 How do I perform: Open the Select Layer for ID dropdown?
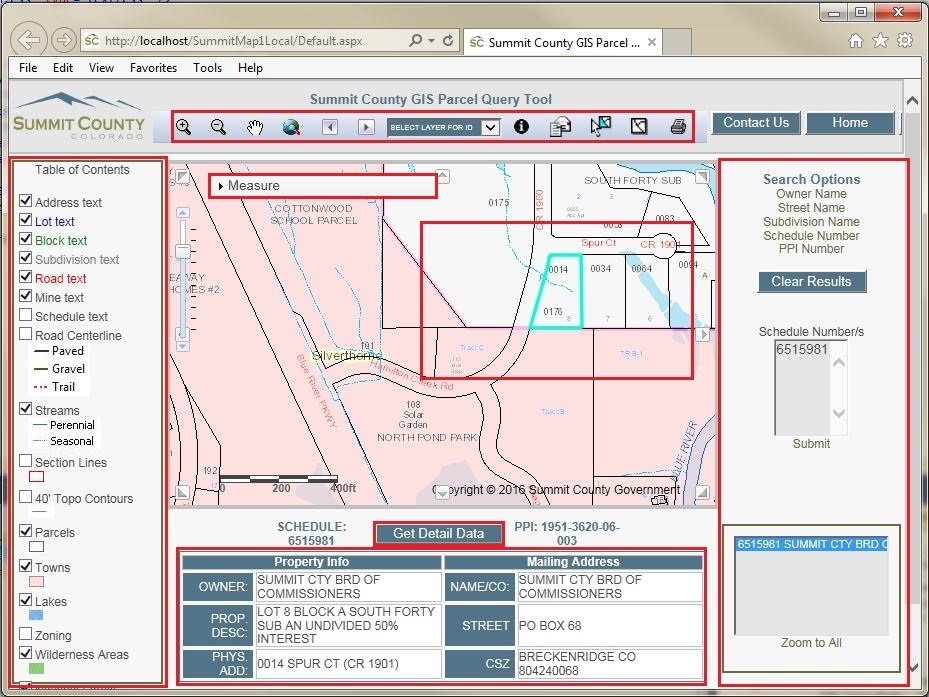point(490,128)
